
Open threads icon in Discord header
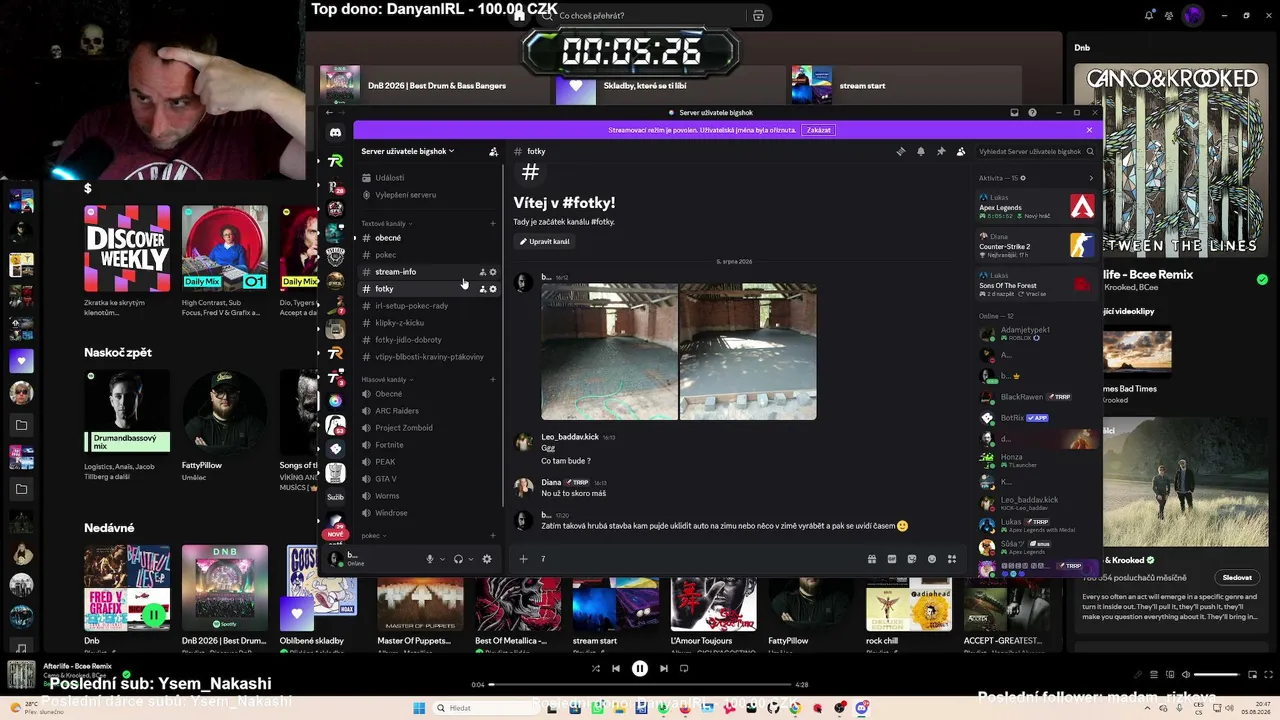(901, 152)
